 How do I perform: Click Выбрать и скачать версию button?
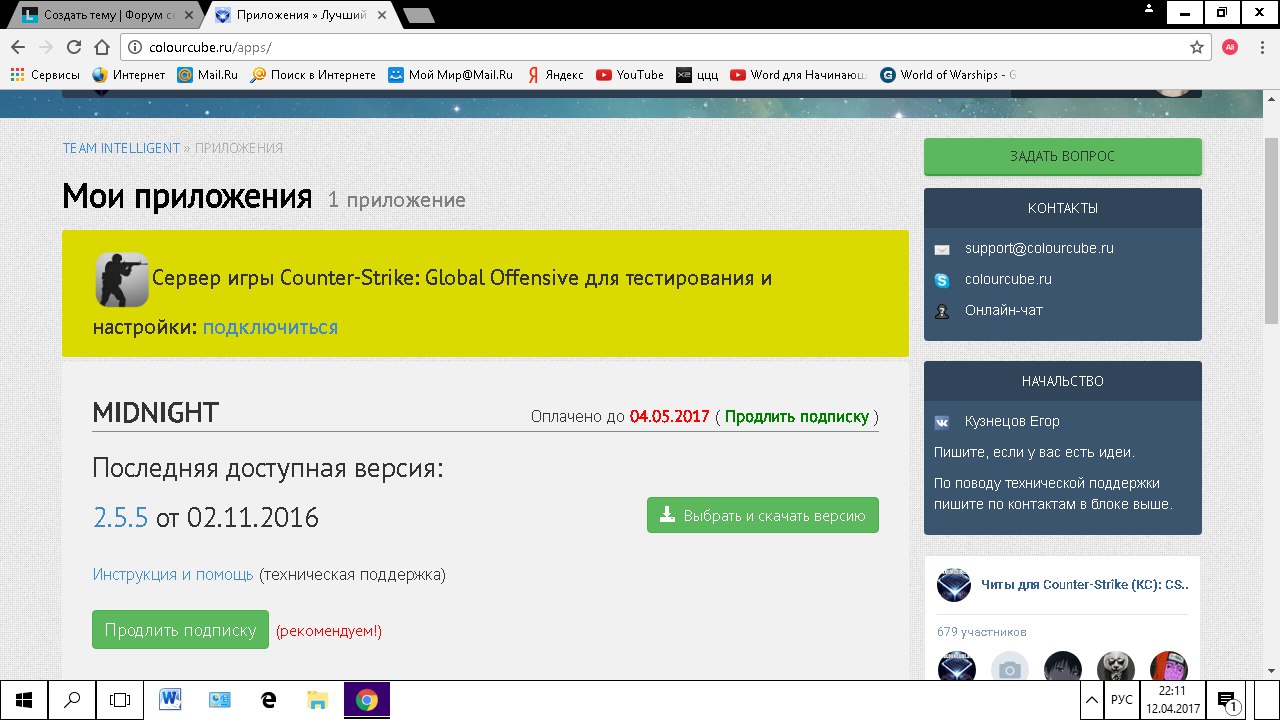pyautogui.click(x=763, y=515)
